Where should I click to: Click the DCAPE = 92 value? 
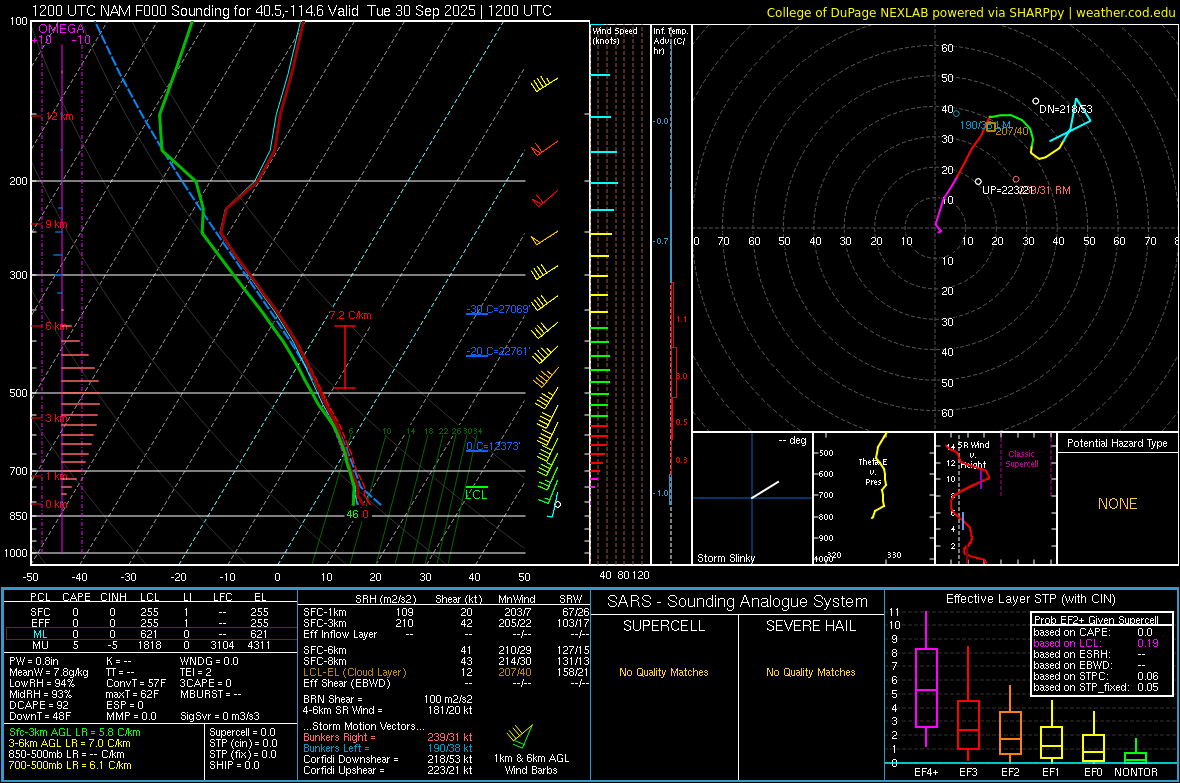(38, 705)
